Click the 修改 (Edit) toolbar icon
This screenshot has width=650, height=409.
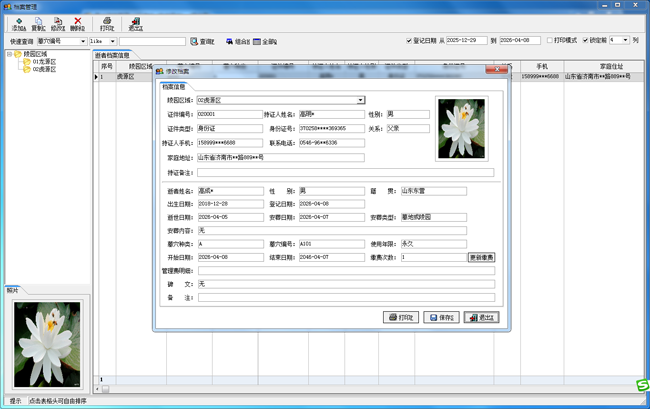tap(58, 23)
